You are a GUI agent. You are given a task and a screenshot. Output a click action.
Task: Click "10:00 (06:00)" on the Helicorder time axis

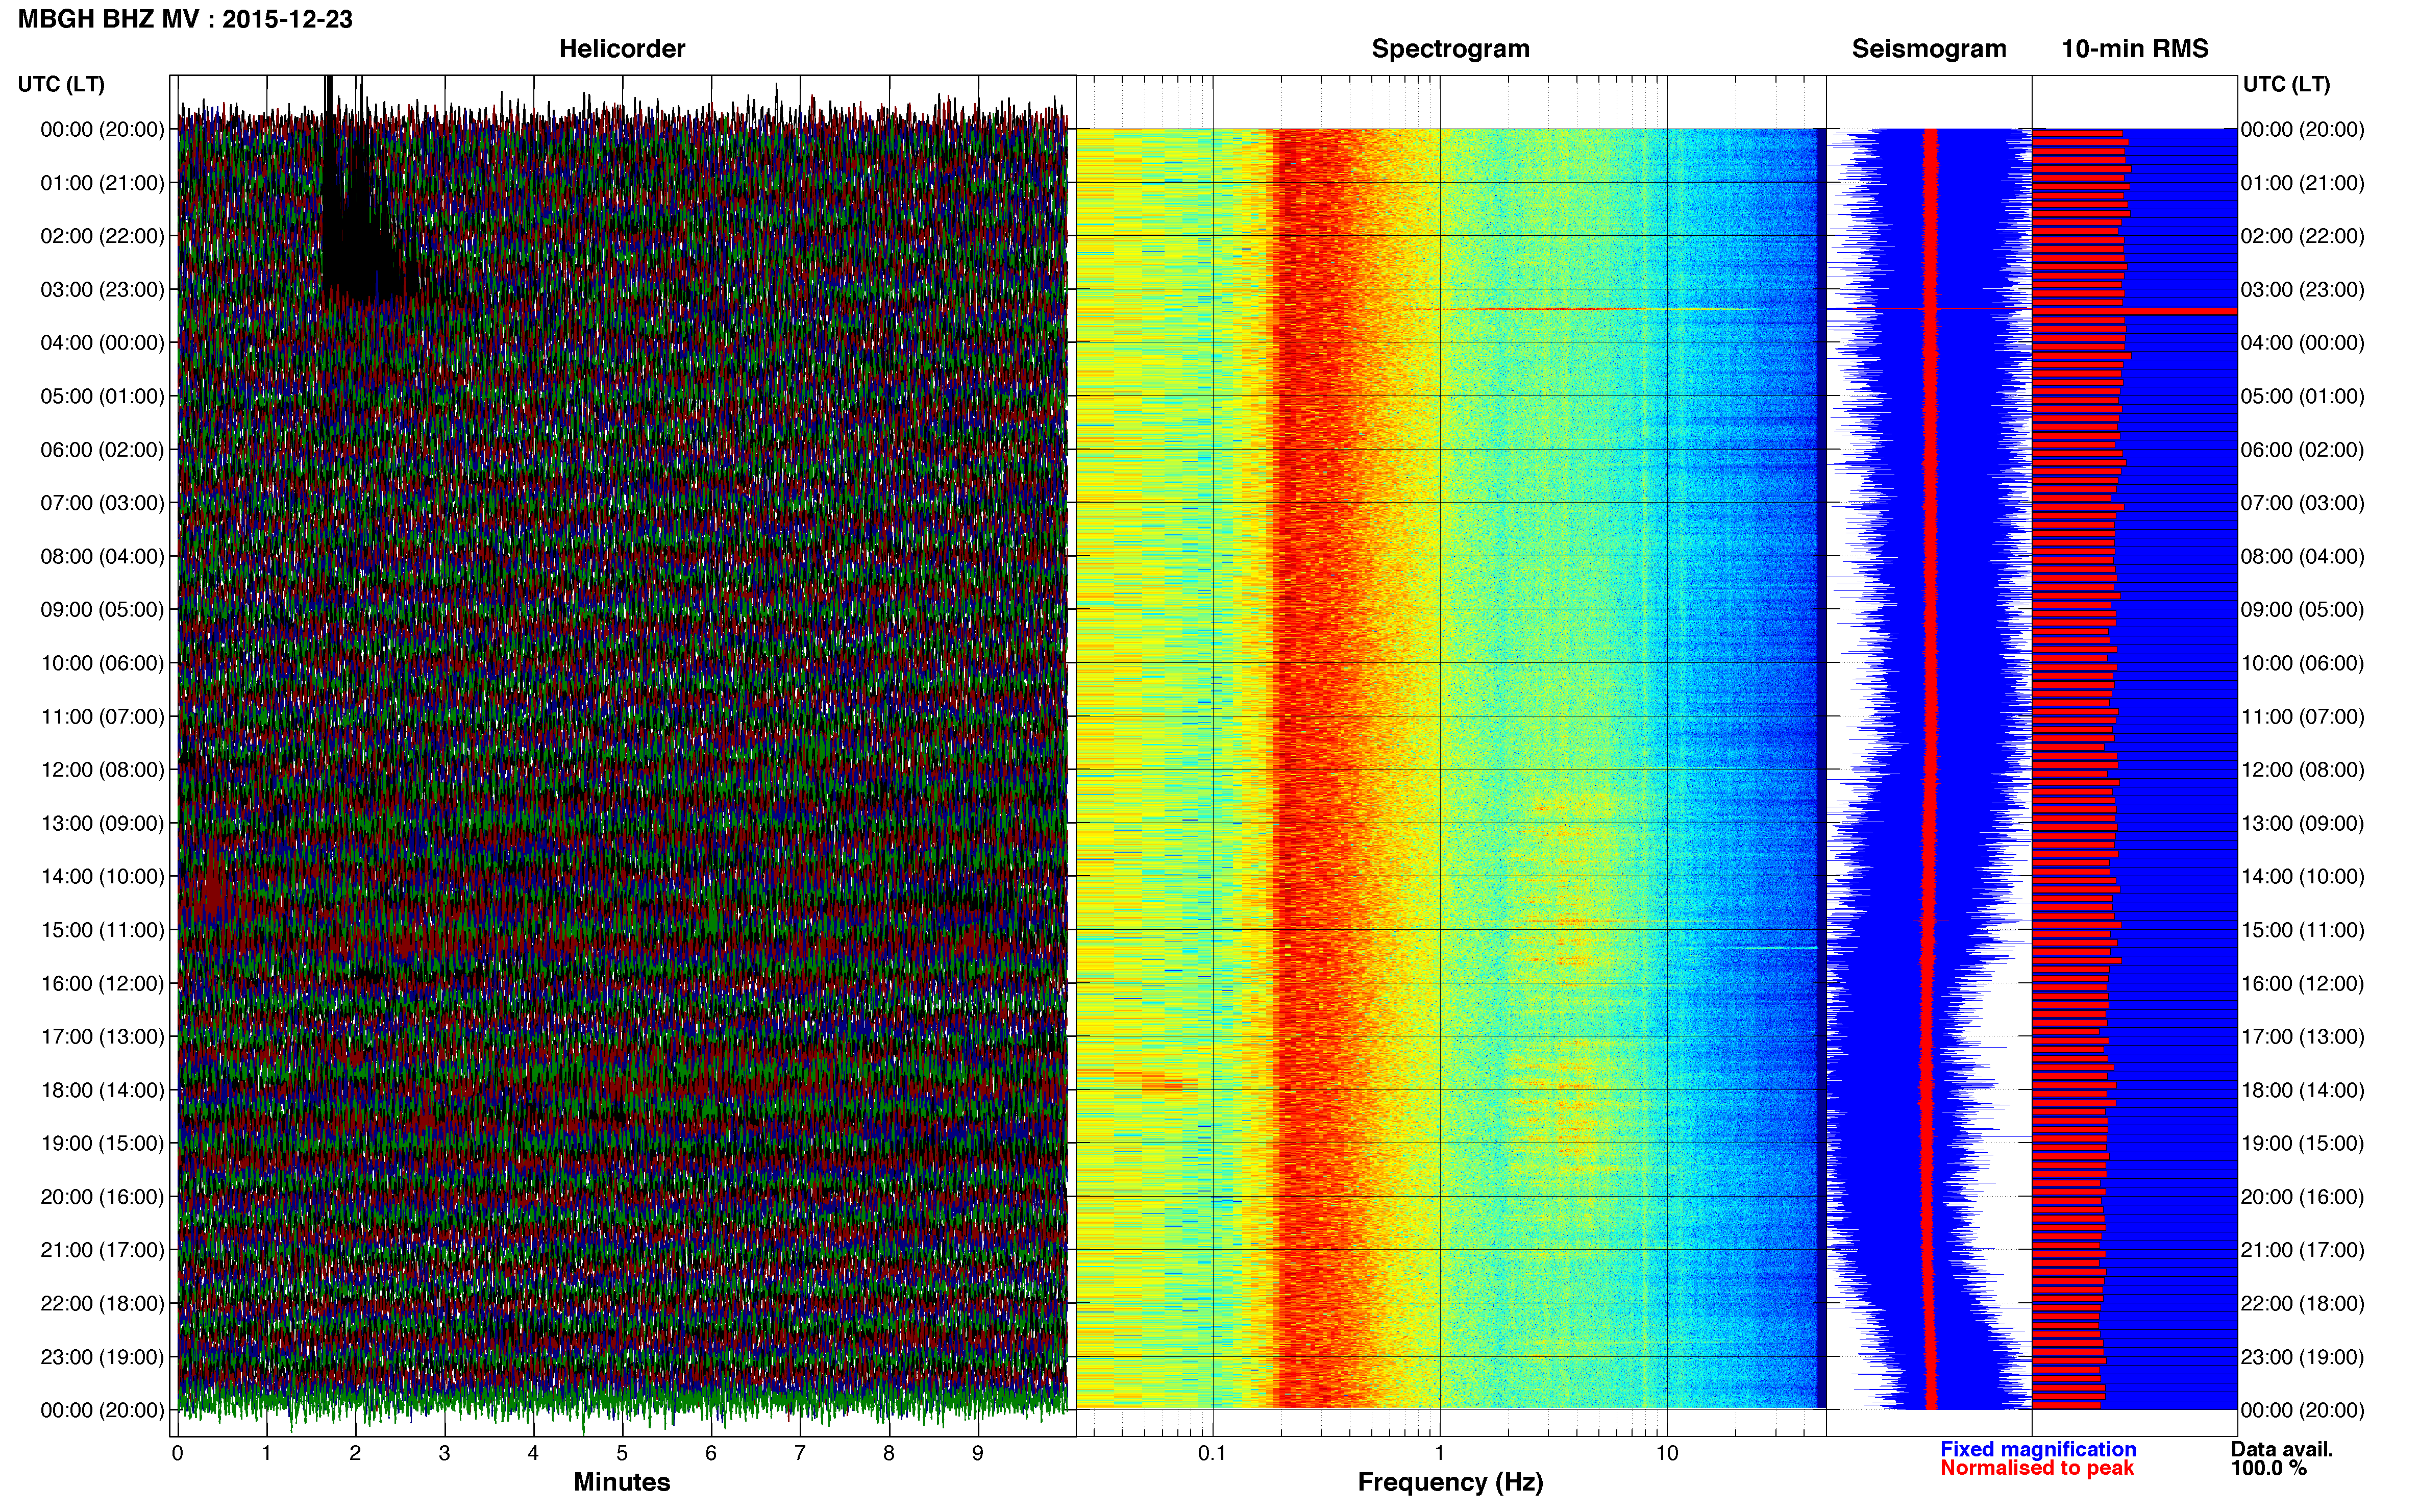click(102, 663)
